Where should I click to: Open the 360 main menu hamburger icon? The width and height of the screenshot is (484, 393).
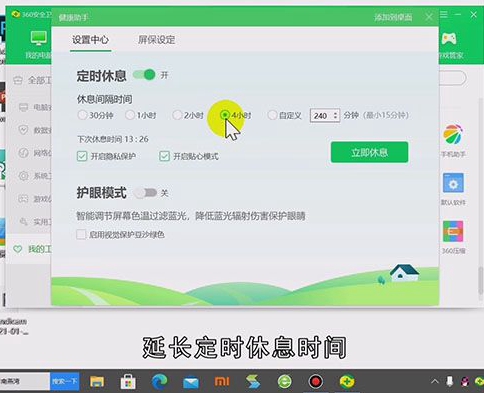[444, 15]
